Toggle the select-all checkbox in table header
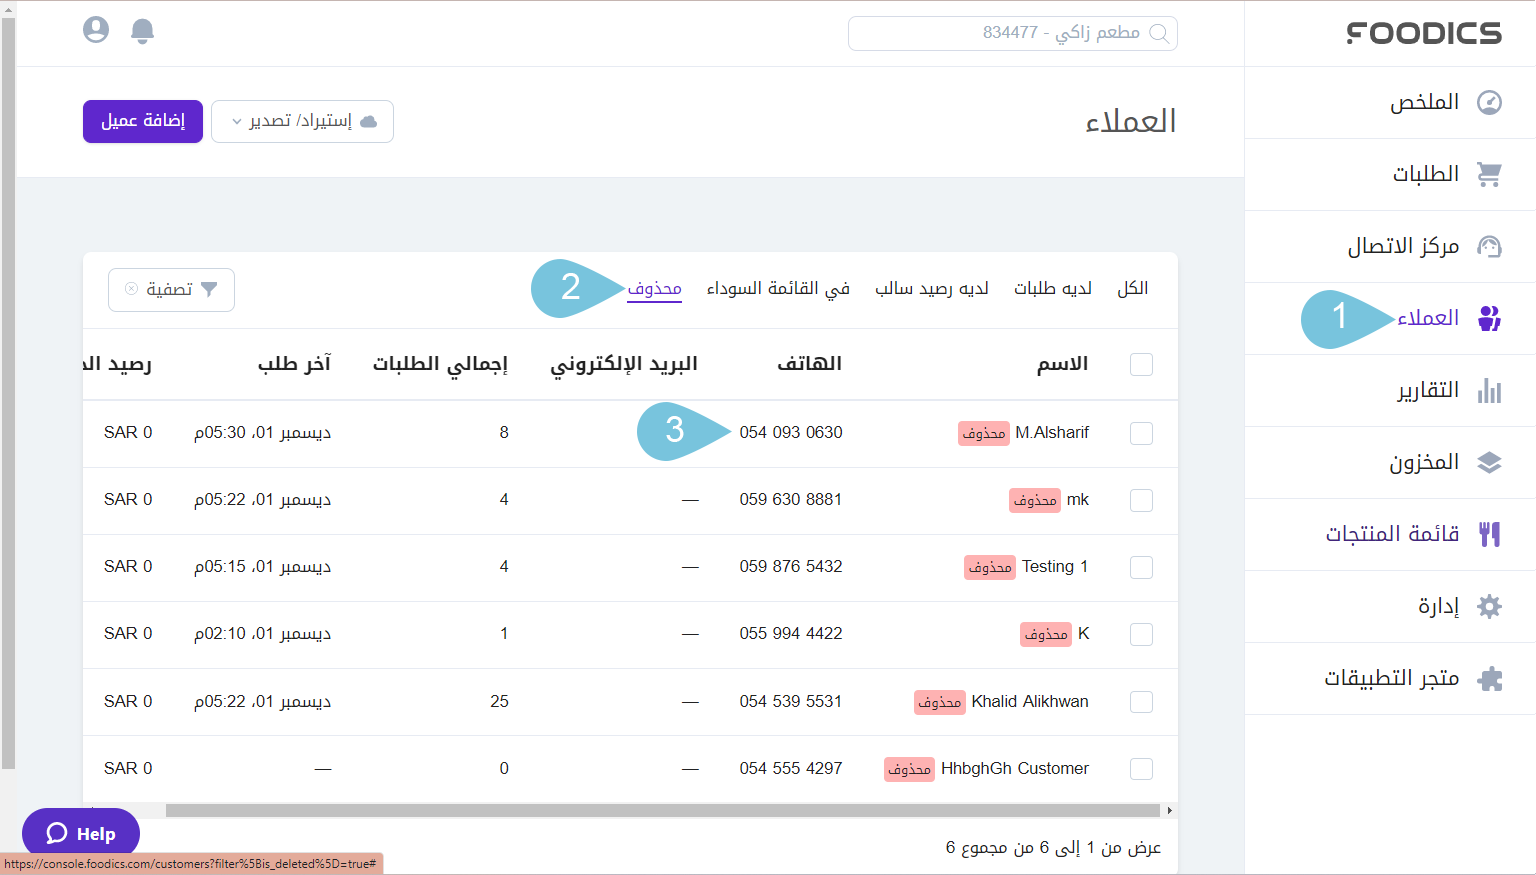1536x875 pixels. [1141, 365]
